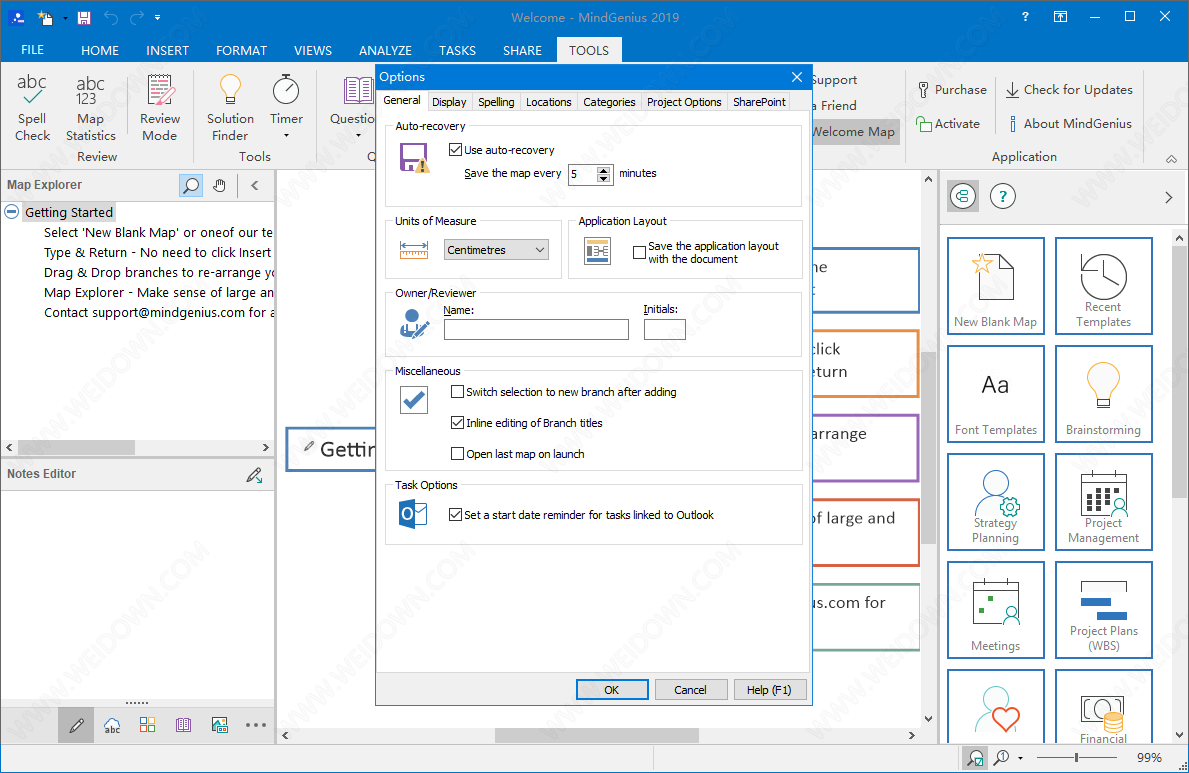This screenshot has height=773, width=1189.
Task: Activate Review Mode
Action: click(x=159, y=108)
